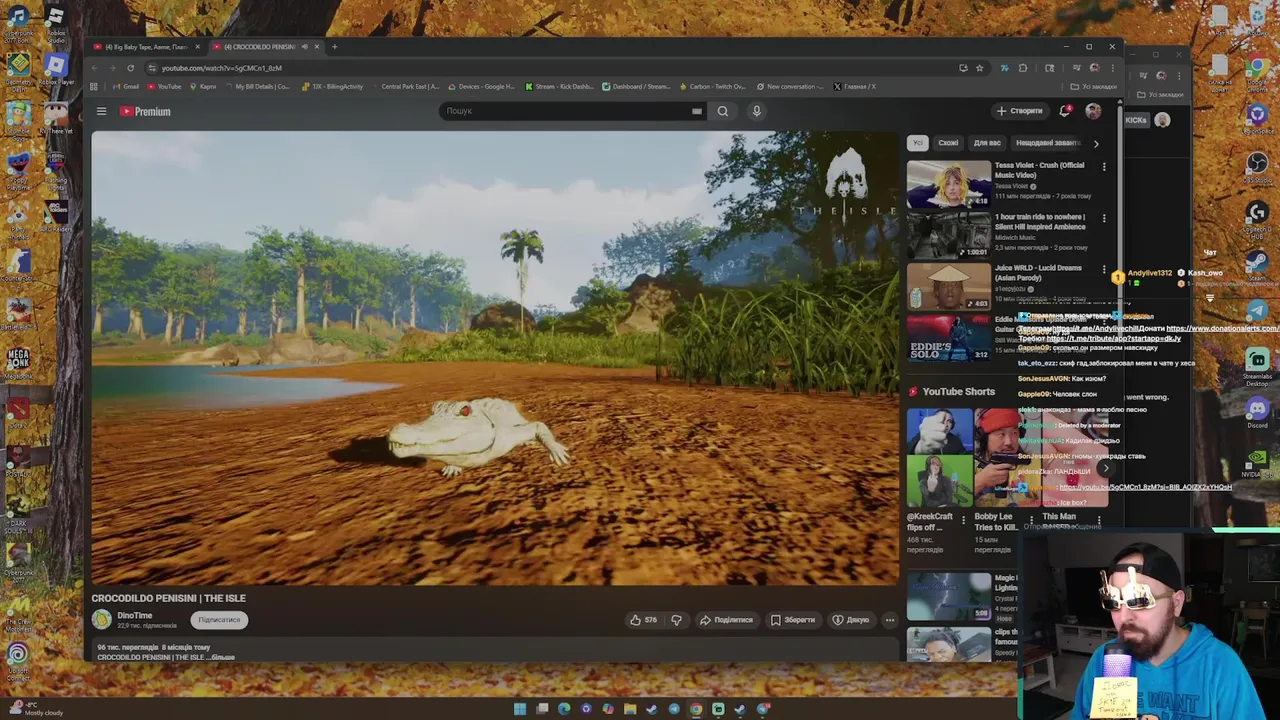Image resolution: width=1280 pixels, height=720 pixels.
Task: Open the DinoTime channel avatar
Action: pos(102,620)
